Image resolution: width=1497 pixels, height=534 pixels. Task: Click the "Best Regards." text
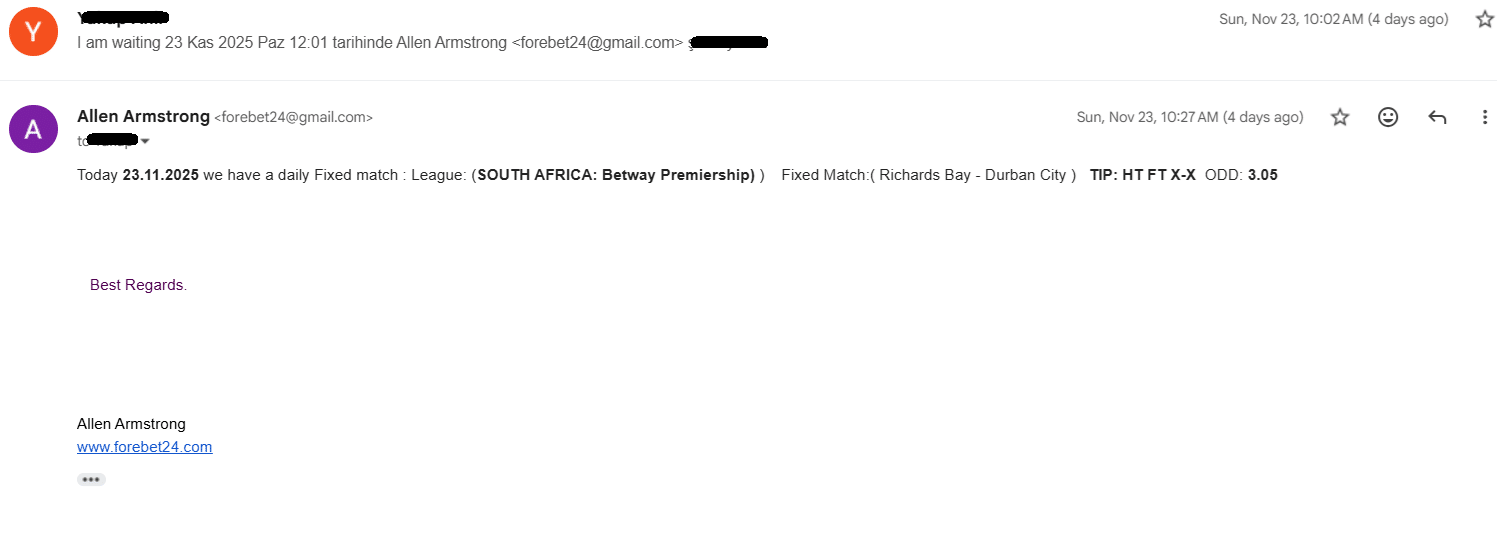point(138,285)
